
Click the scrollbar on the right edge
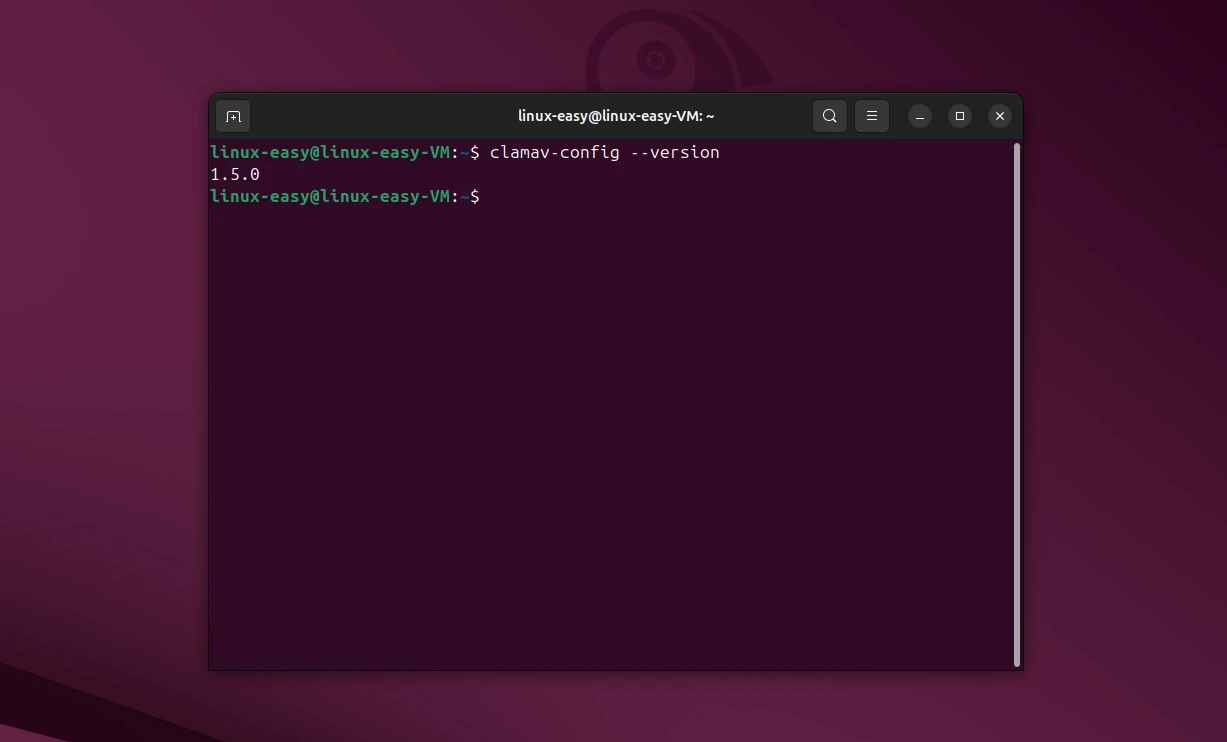pos(1014,400)
